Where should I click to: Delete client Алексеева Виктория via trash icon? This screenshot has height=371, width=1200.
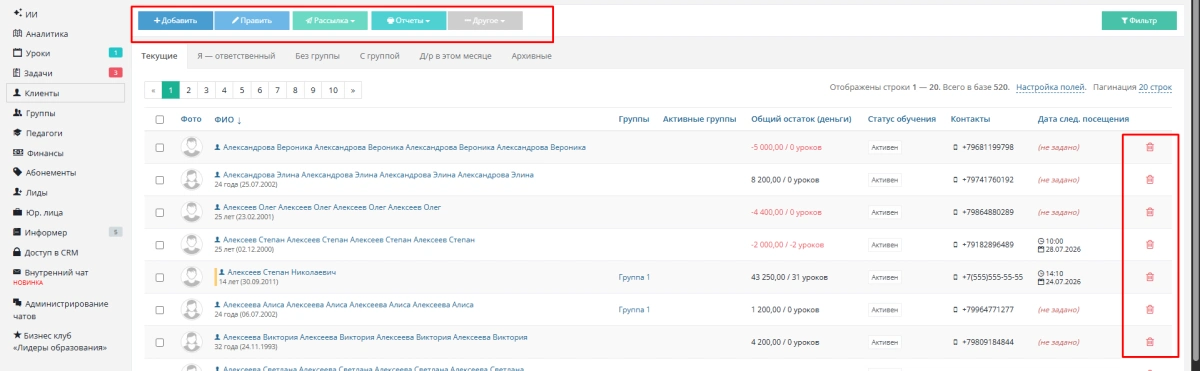(1149, 342)
